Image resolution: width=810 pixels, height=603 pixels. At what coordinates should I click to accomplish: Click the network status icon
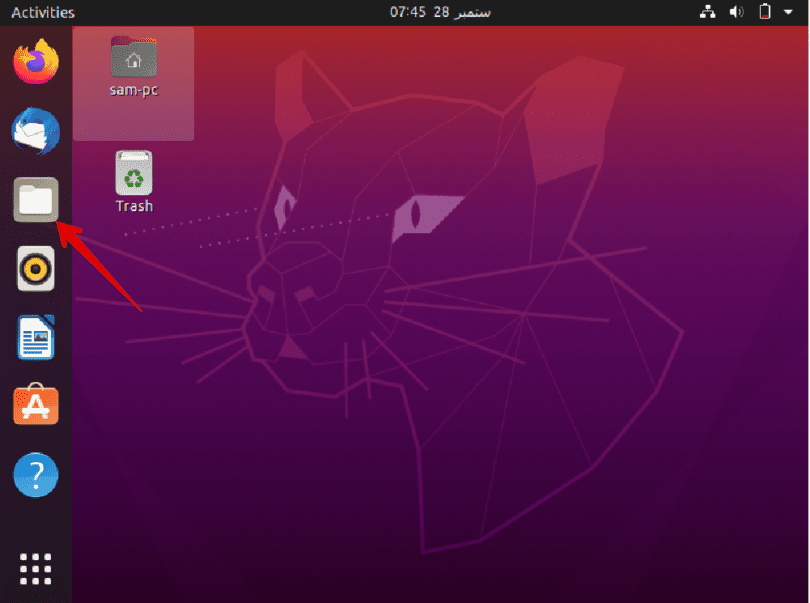tap(708, 12)
